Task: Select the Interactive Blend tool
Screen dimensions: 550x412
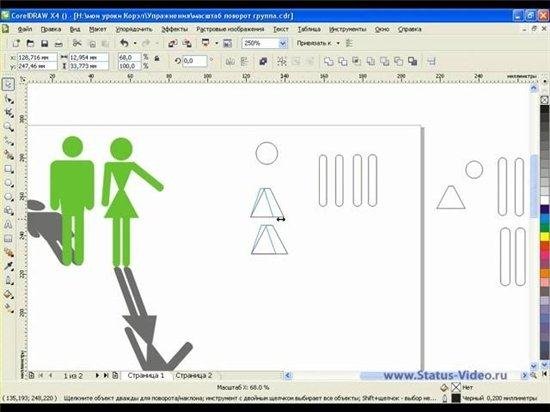Action: (8, 252)
